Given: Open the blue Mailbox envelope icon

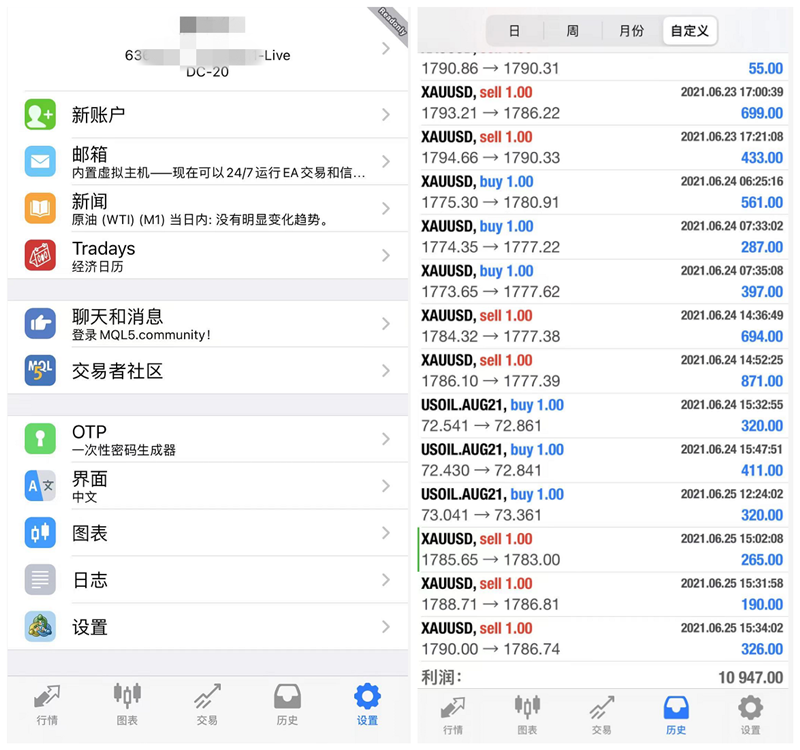Looking at the screenshot, I should click(x=40, y=161).
